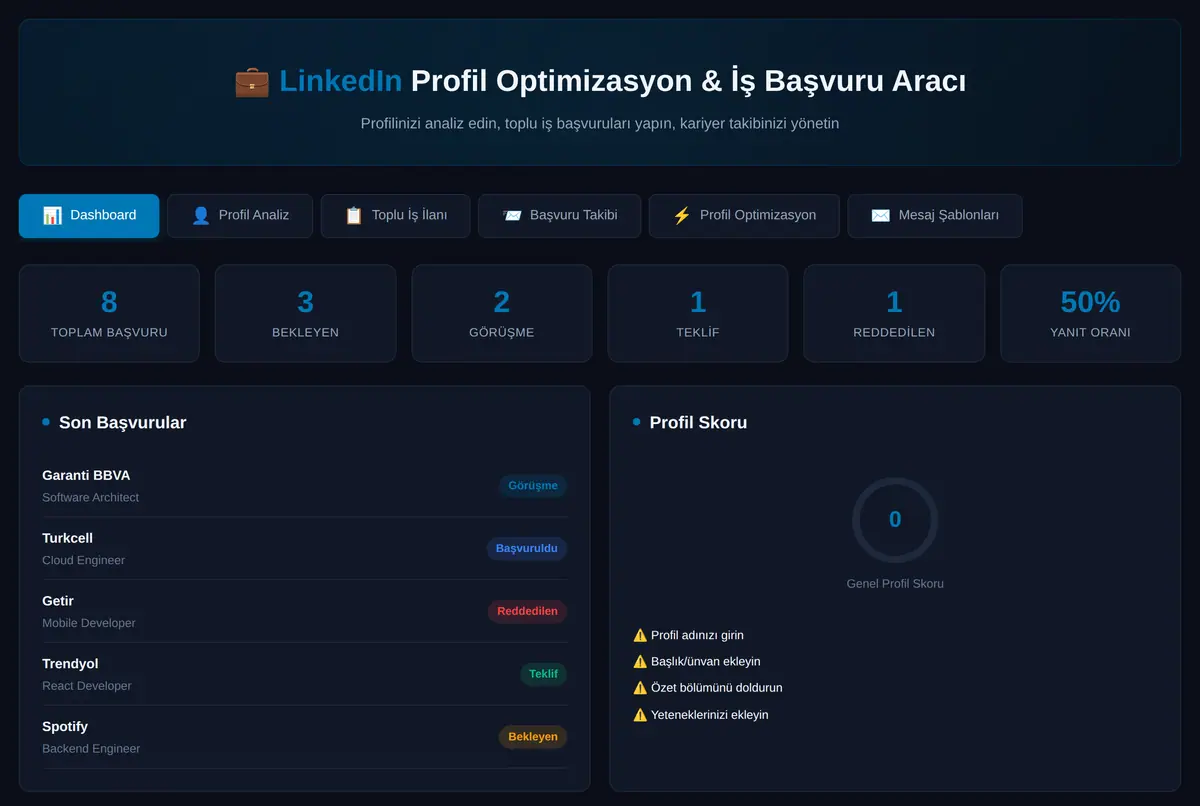Screen dimensions: 1200x806
Task: Click the Başvuruldu status badge for Turkcell
Action: (x=527, y=549)
